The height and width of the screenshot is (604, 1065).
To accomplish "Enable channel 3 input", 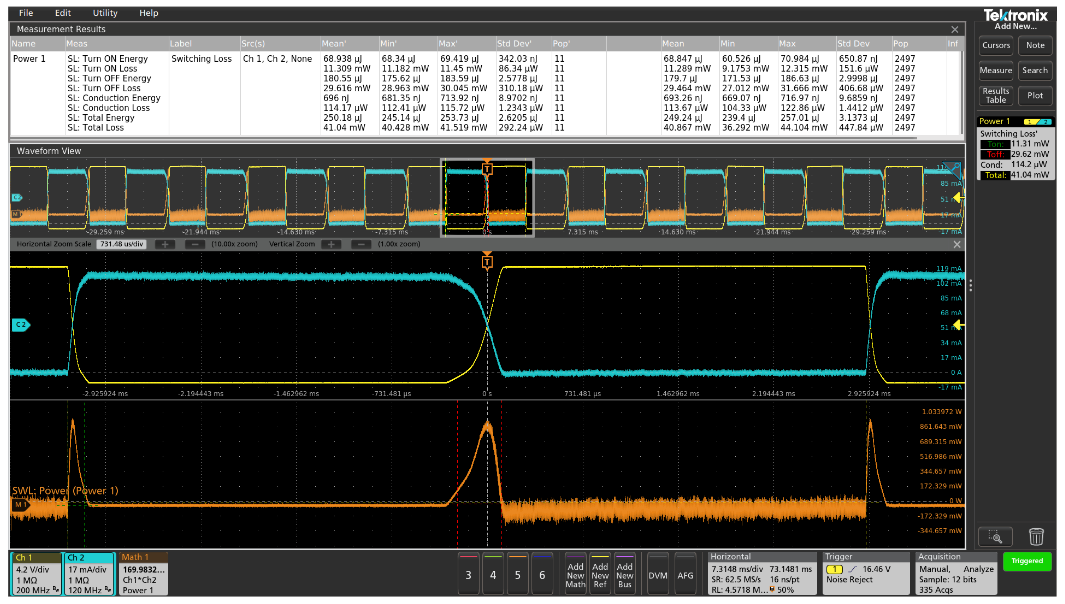I will (468, 574).
